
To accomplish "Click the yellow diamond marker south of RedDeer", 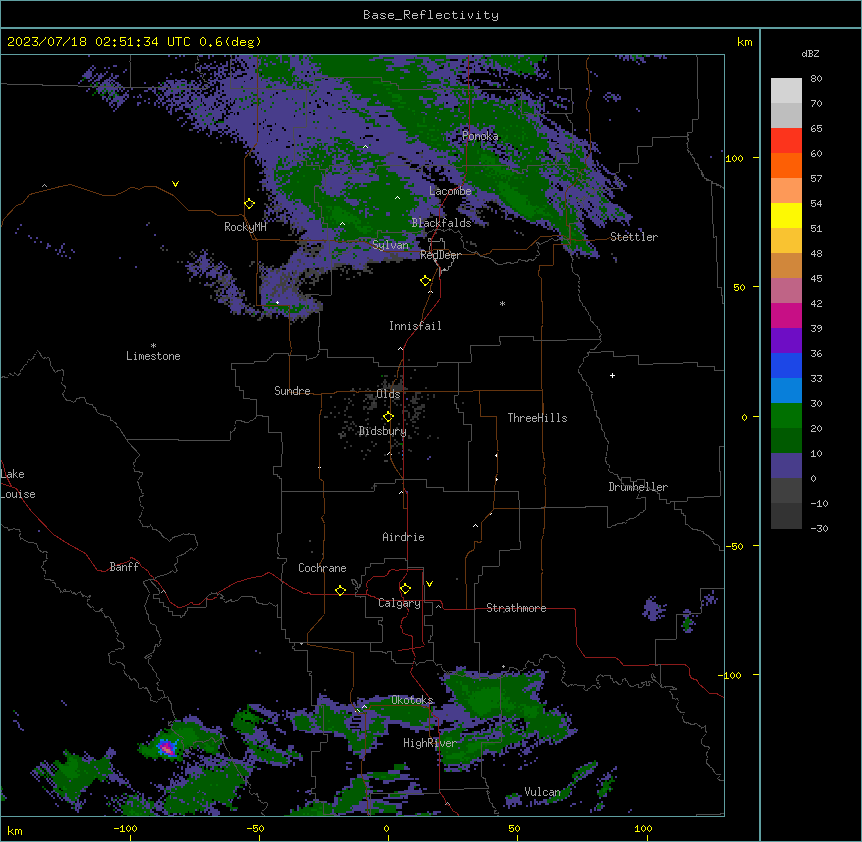I will (425, 281).
